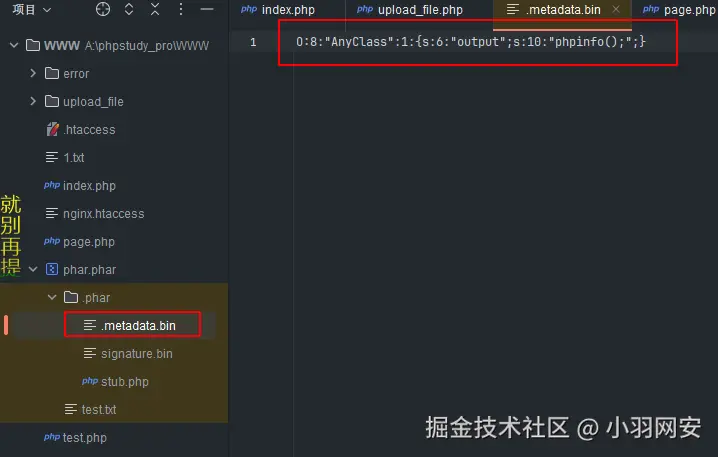Switch to page.php editor tab
Image resolution: width=718 pixels, height=457 pixels.
click(x=679, y=10)
